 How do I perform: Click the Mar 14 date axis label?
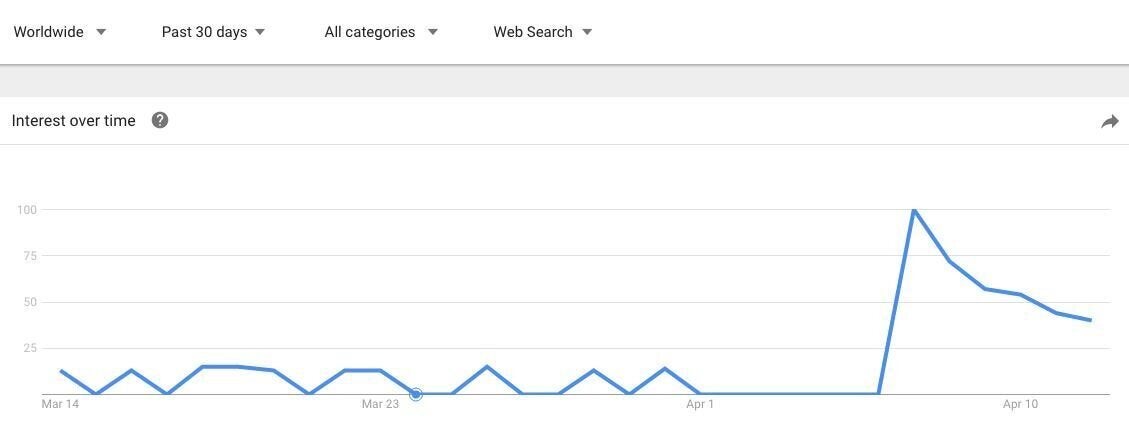pyautogui.click(x=60, y=404)
